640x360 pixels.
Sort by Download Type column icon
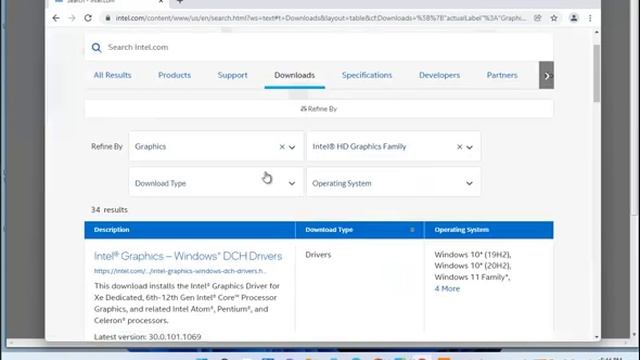click(412, 230)
